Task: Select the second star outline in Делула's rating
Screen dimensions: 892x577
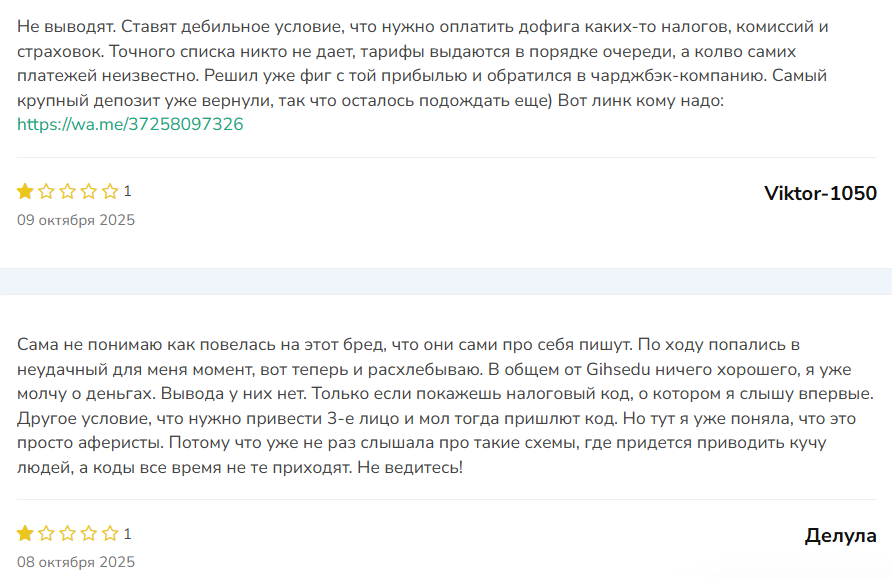Action: click(46, 535)
